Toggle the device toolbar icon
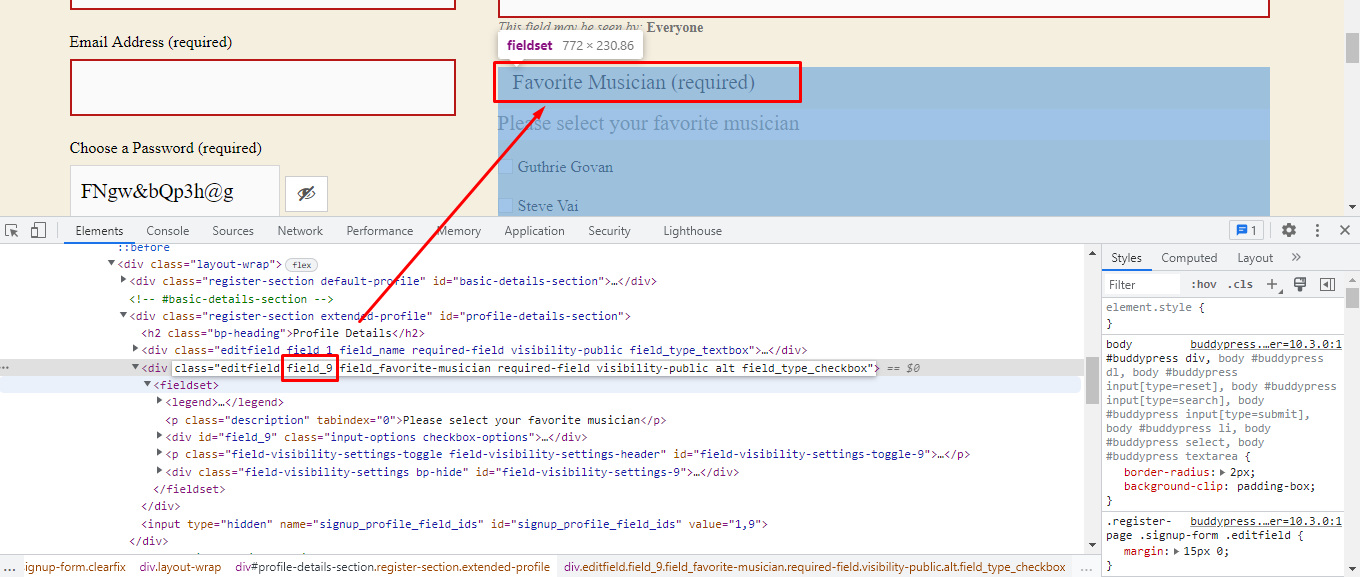The height and width of the screenshot is (577, 1360). pos(38,230)
